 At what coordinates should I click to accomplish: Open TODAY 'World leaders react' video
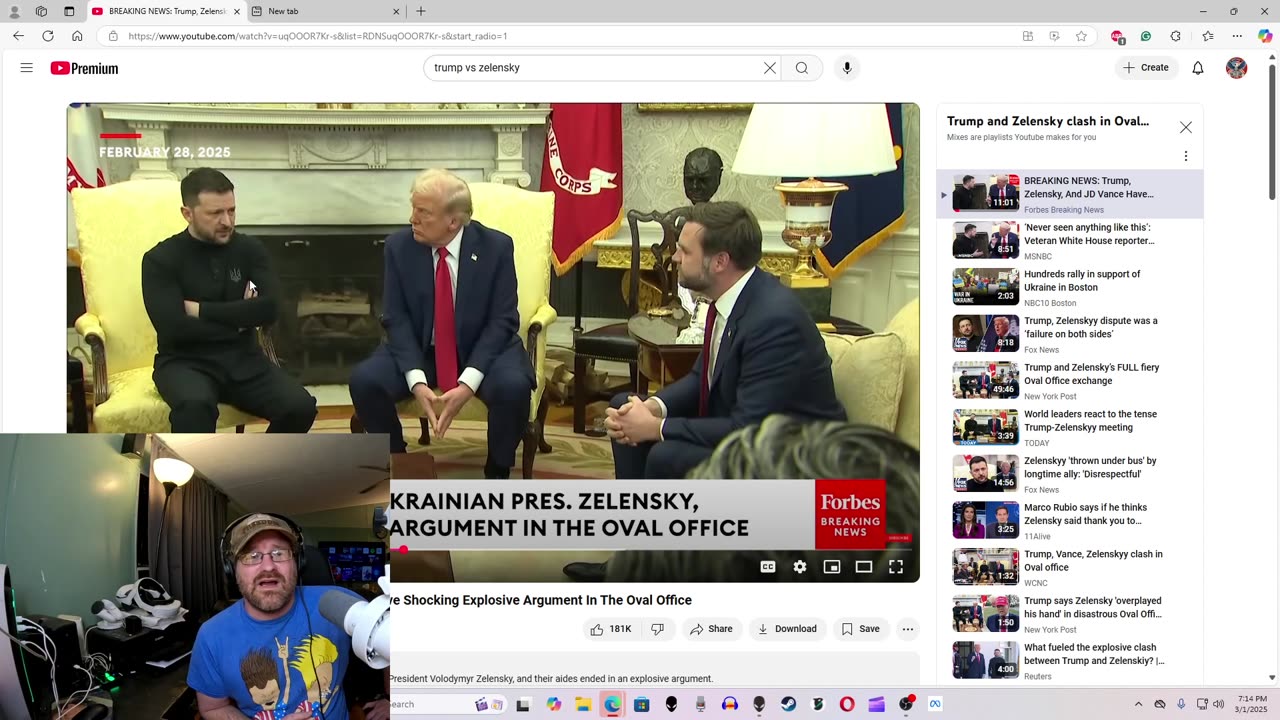1070,428
